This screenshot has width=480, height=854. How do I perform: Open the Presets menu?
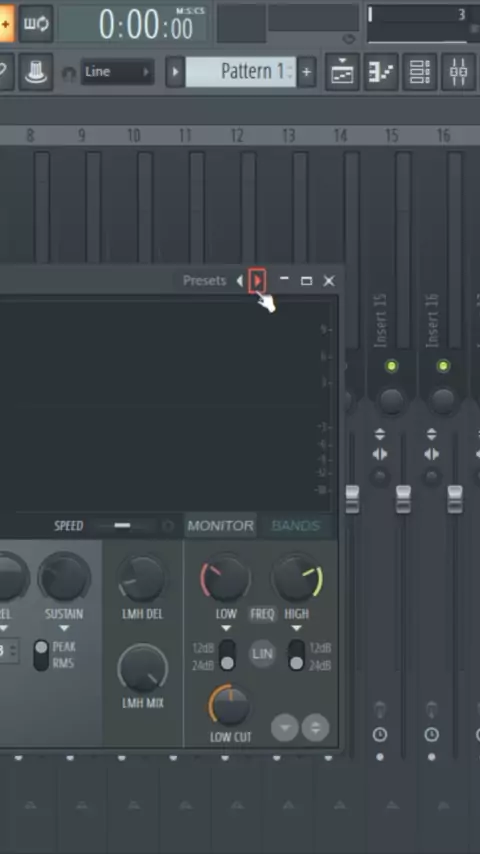coord(204,280)
